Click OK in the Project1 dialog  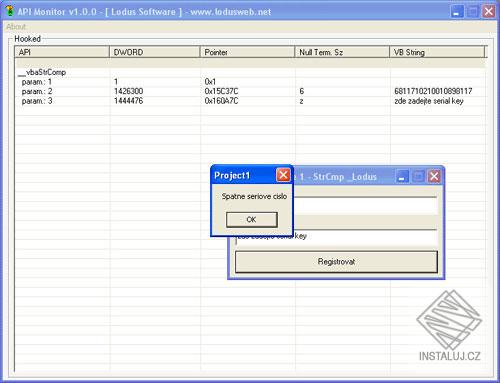coord(252,220)
